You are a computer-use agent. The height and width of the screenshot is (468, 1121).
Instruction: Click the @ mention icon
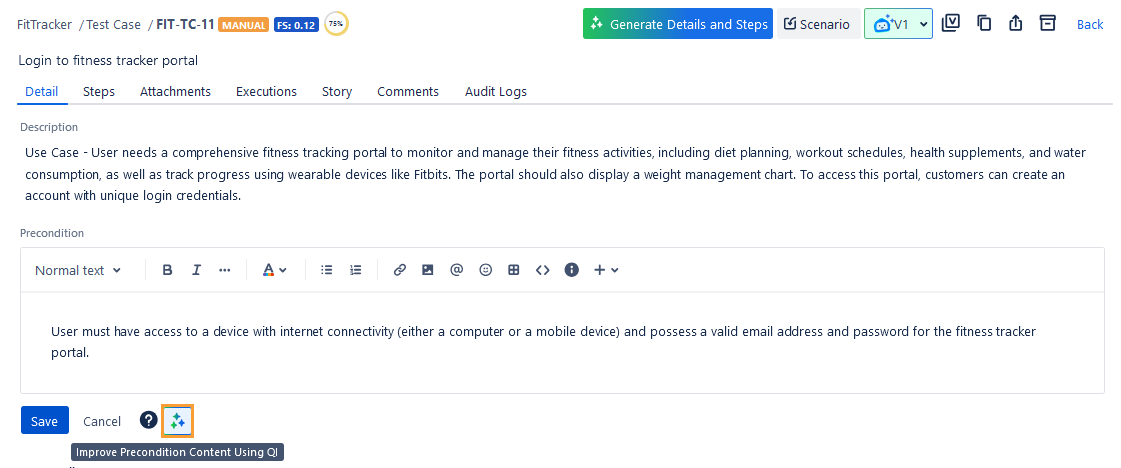pos(456,270)
